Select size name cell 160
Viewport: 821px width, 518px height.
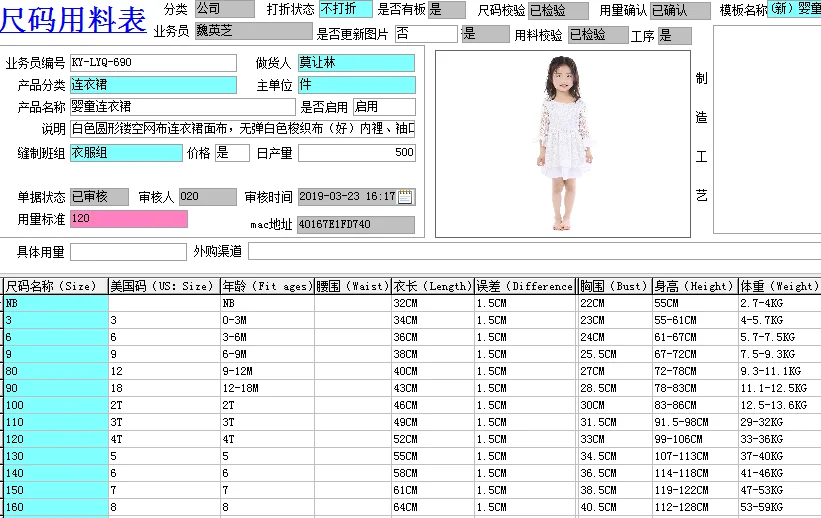pos(56,508)
